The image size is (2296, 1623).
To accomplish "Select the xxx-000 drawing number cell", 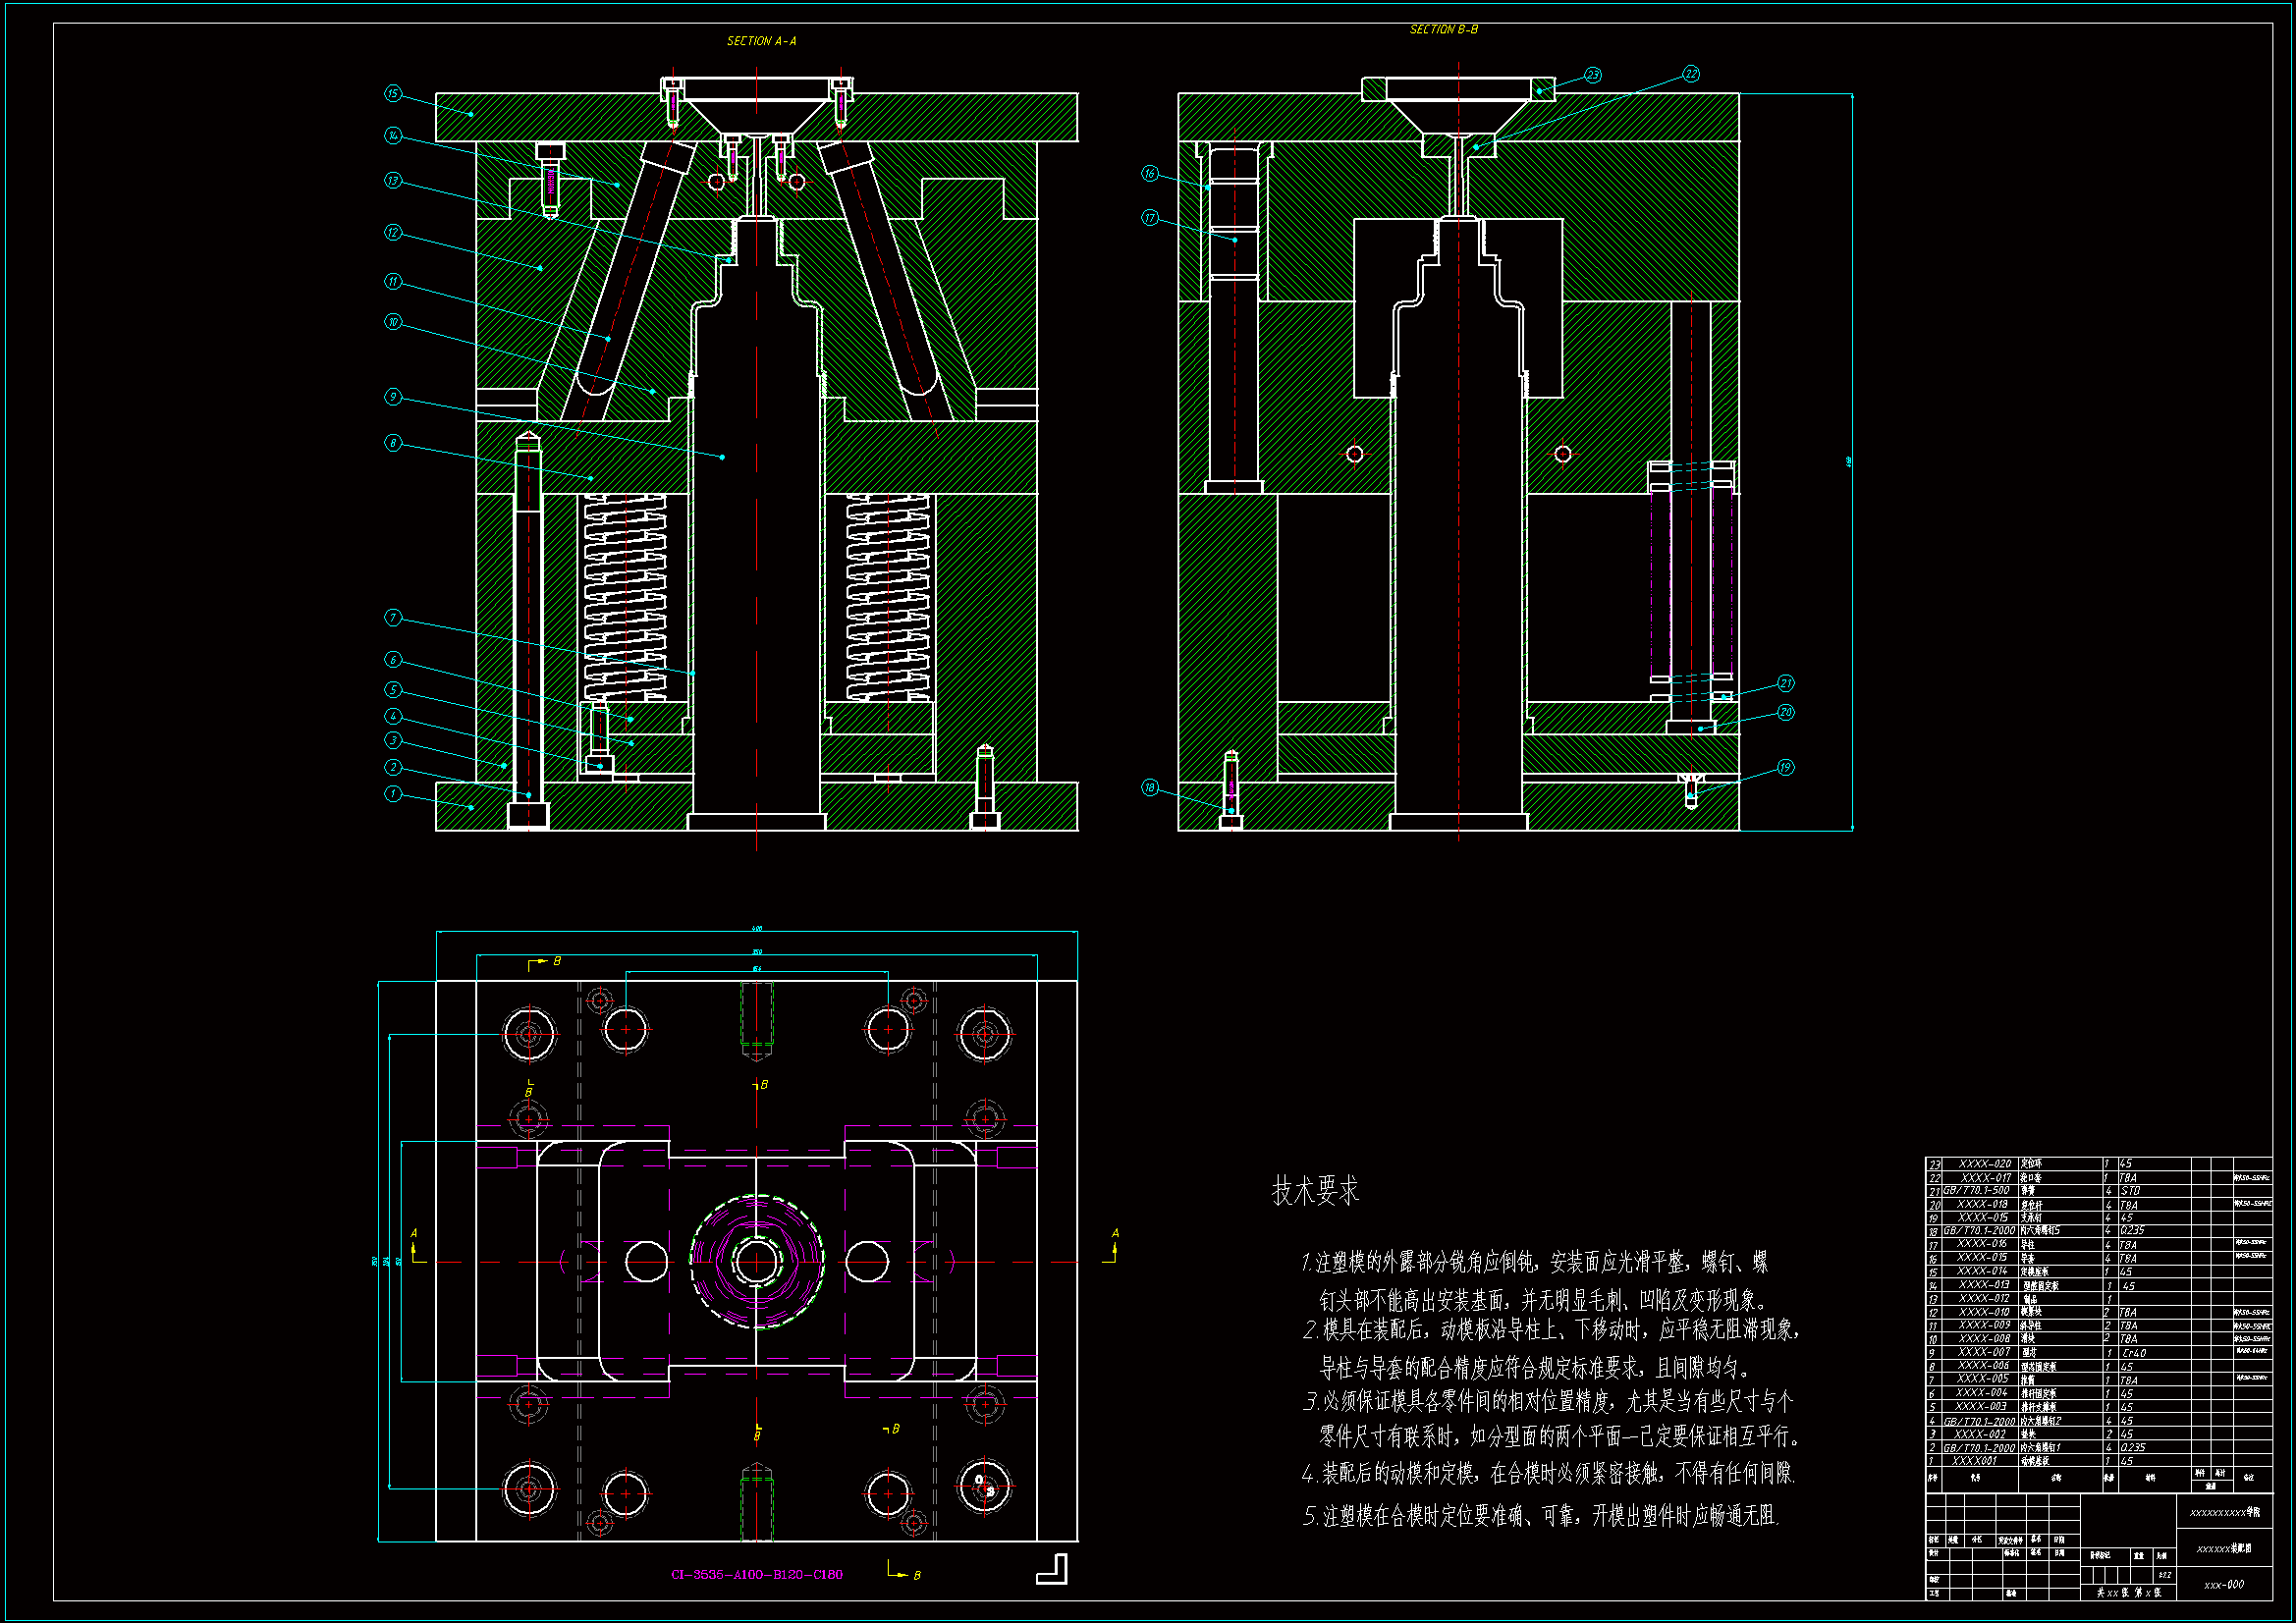I will tap(2224, 1585).
